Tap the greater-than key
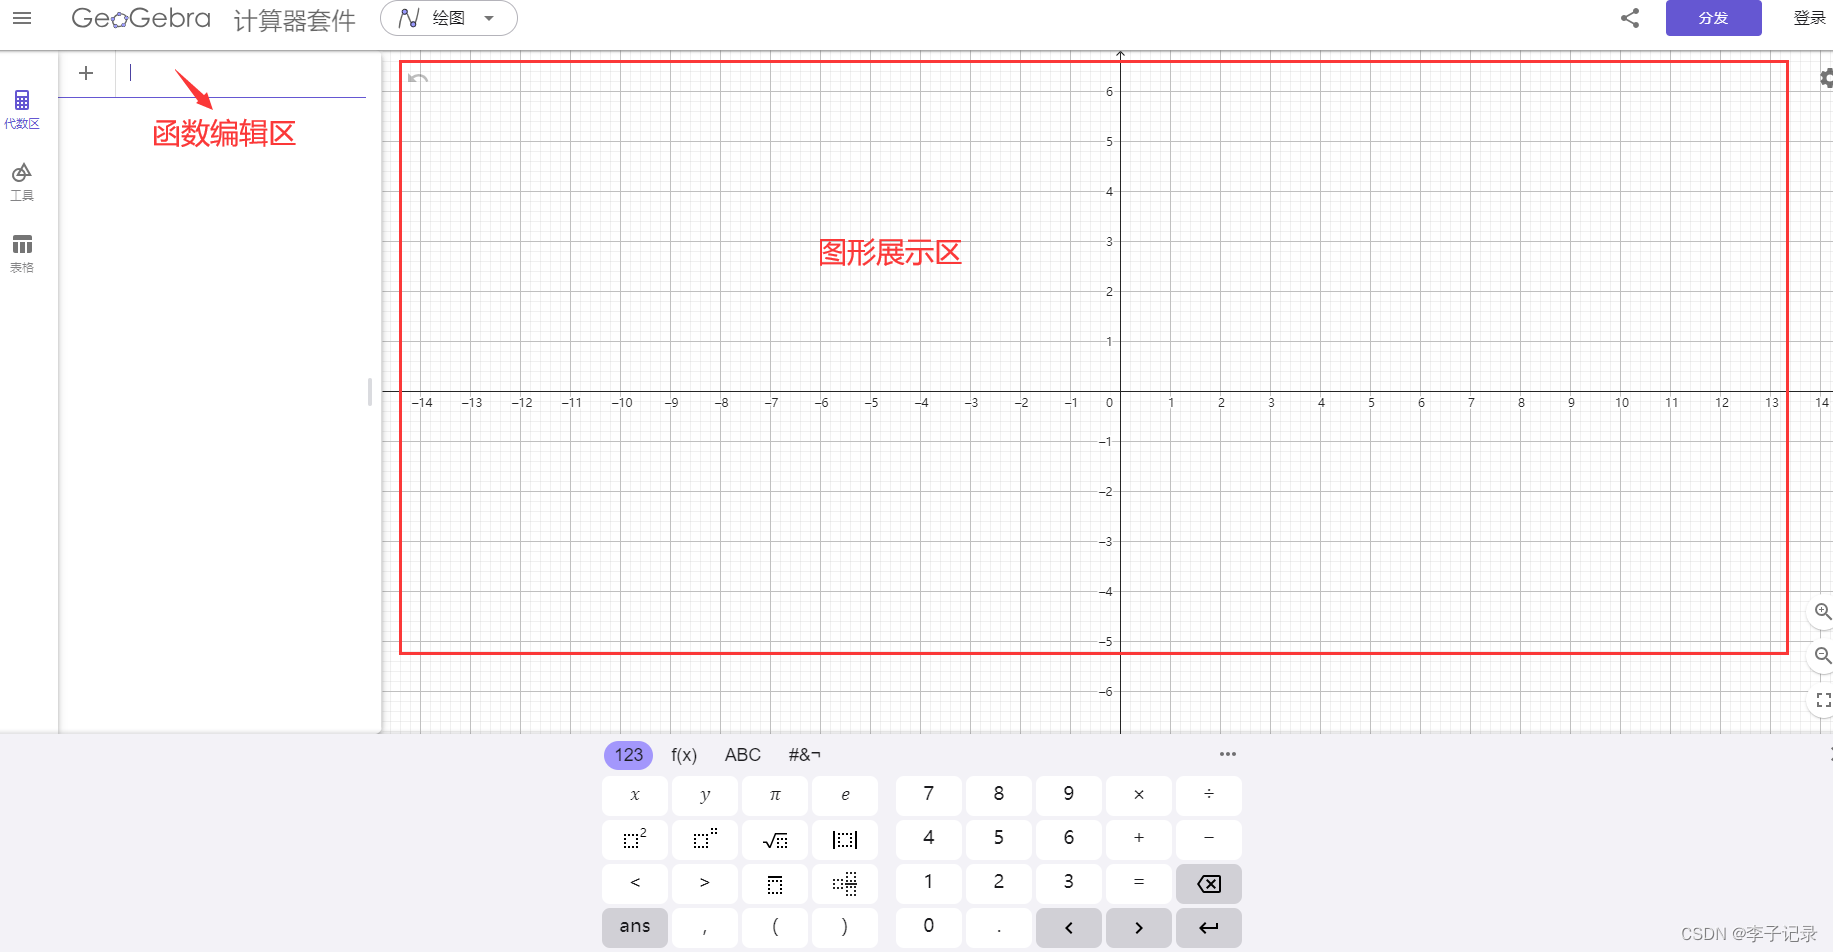The width and height of the screenshot is (1833, 952). click(705, 883)
